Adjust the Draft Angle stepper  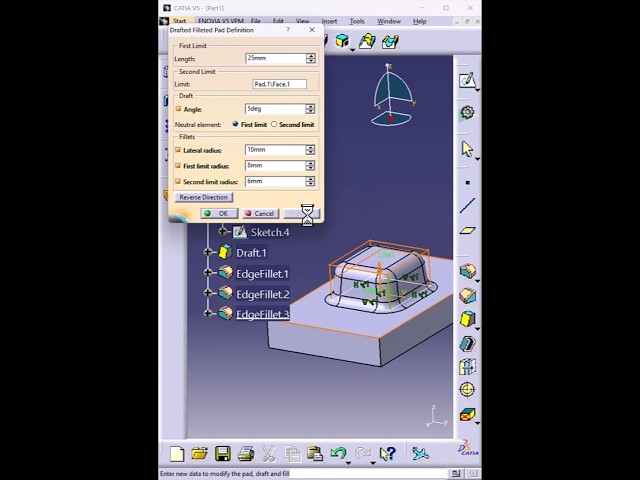[310, 109]
